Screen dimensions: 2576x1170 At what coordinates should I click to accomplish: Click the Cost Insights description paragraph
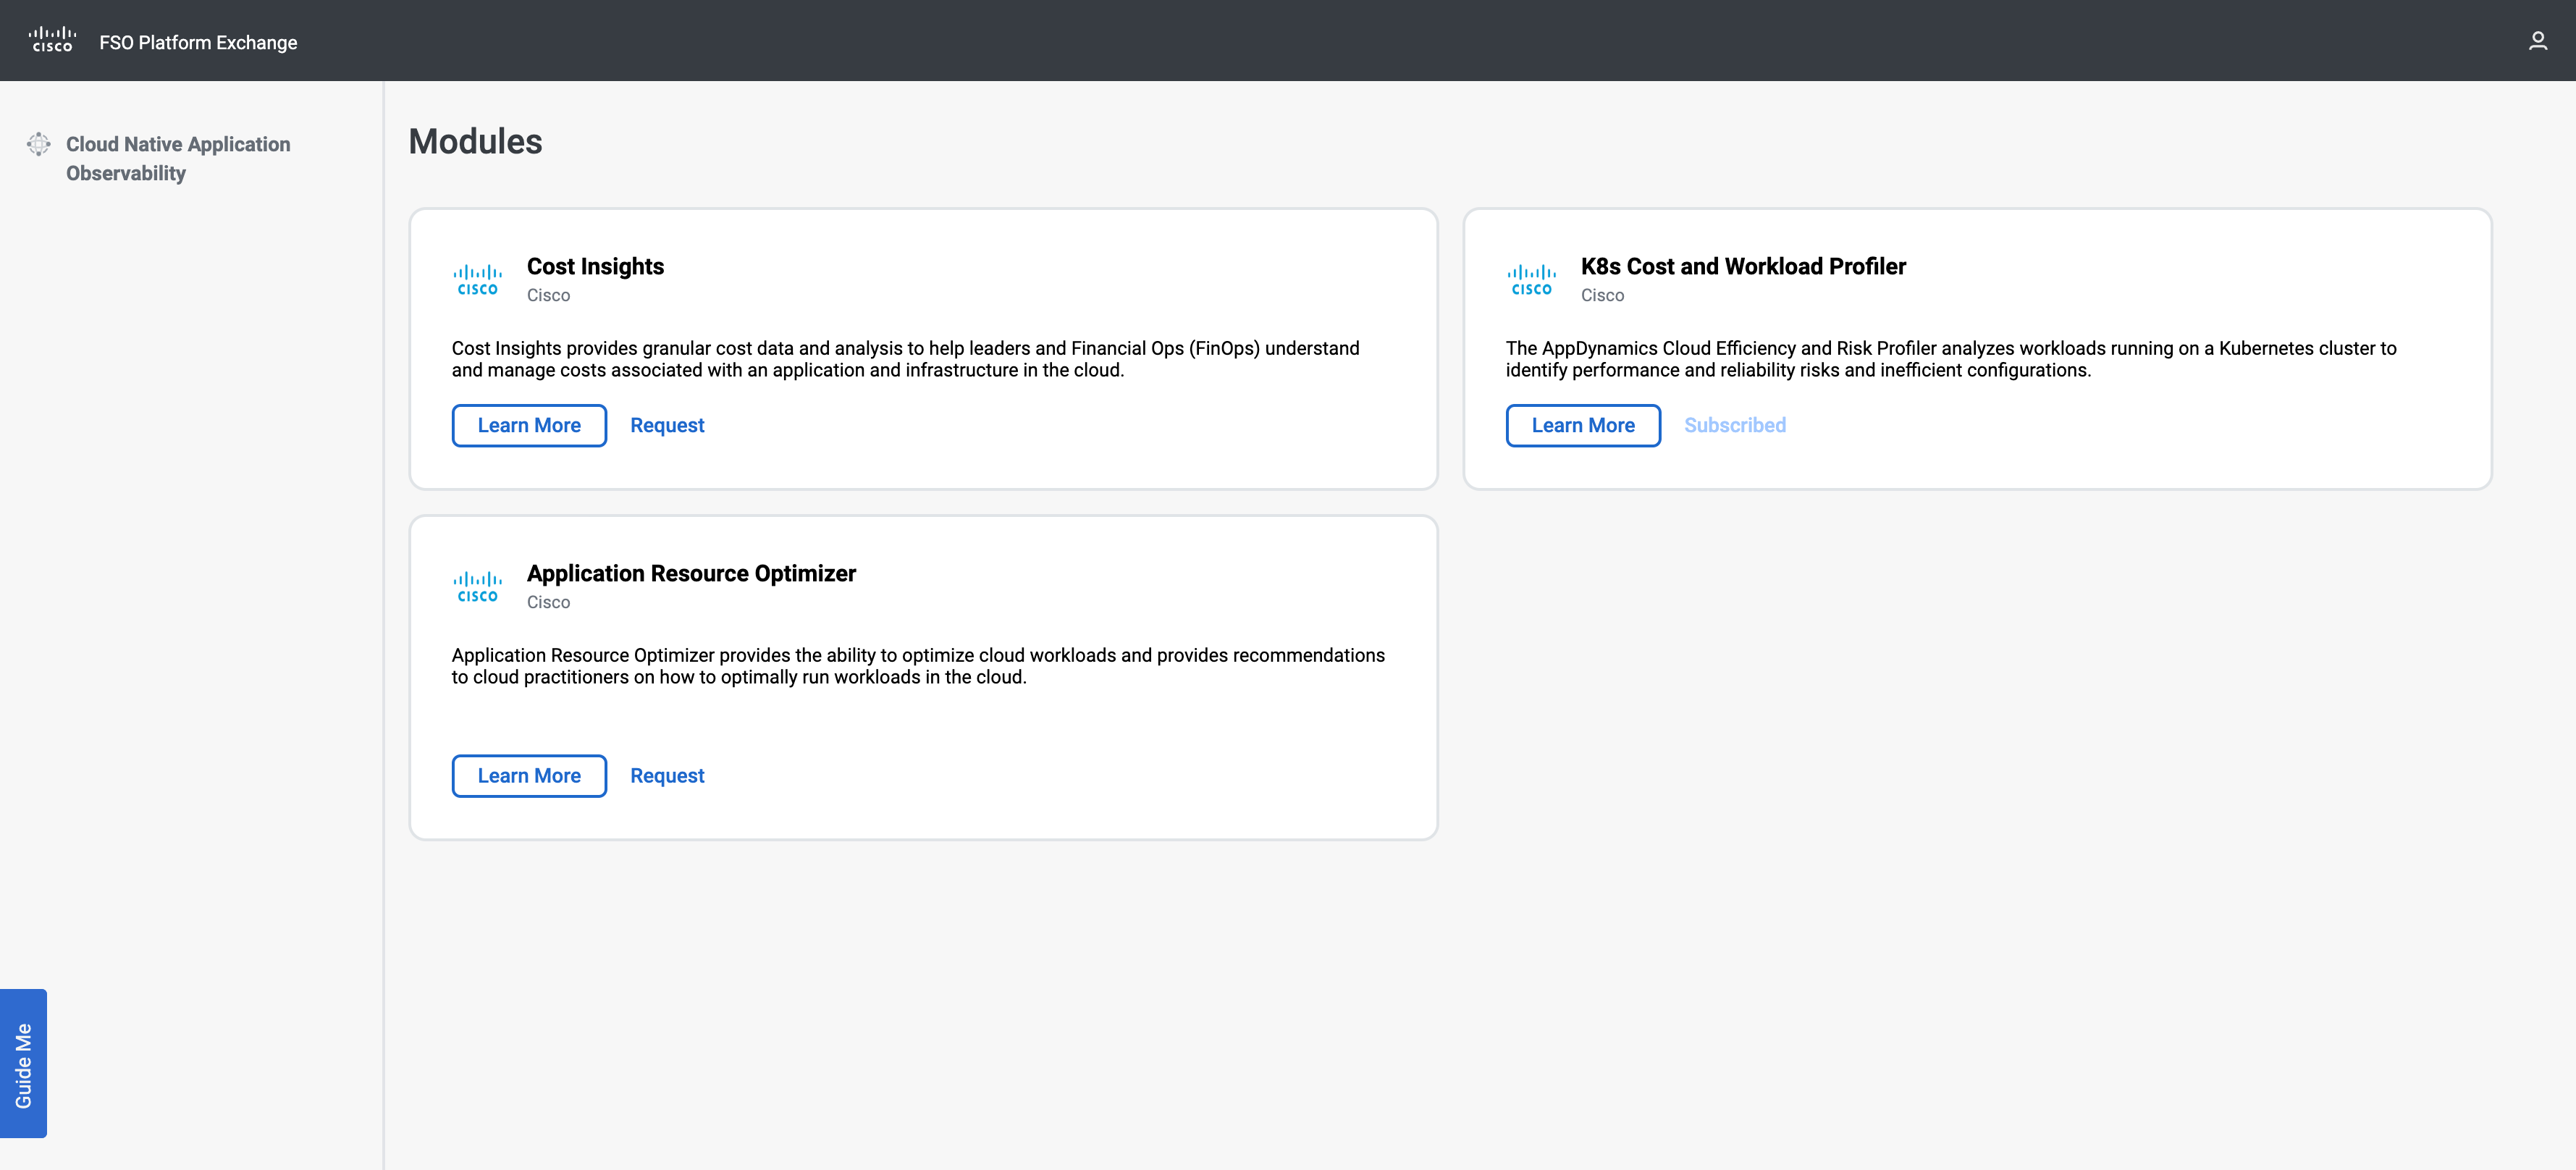(905, 359)
